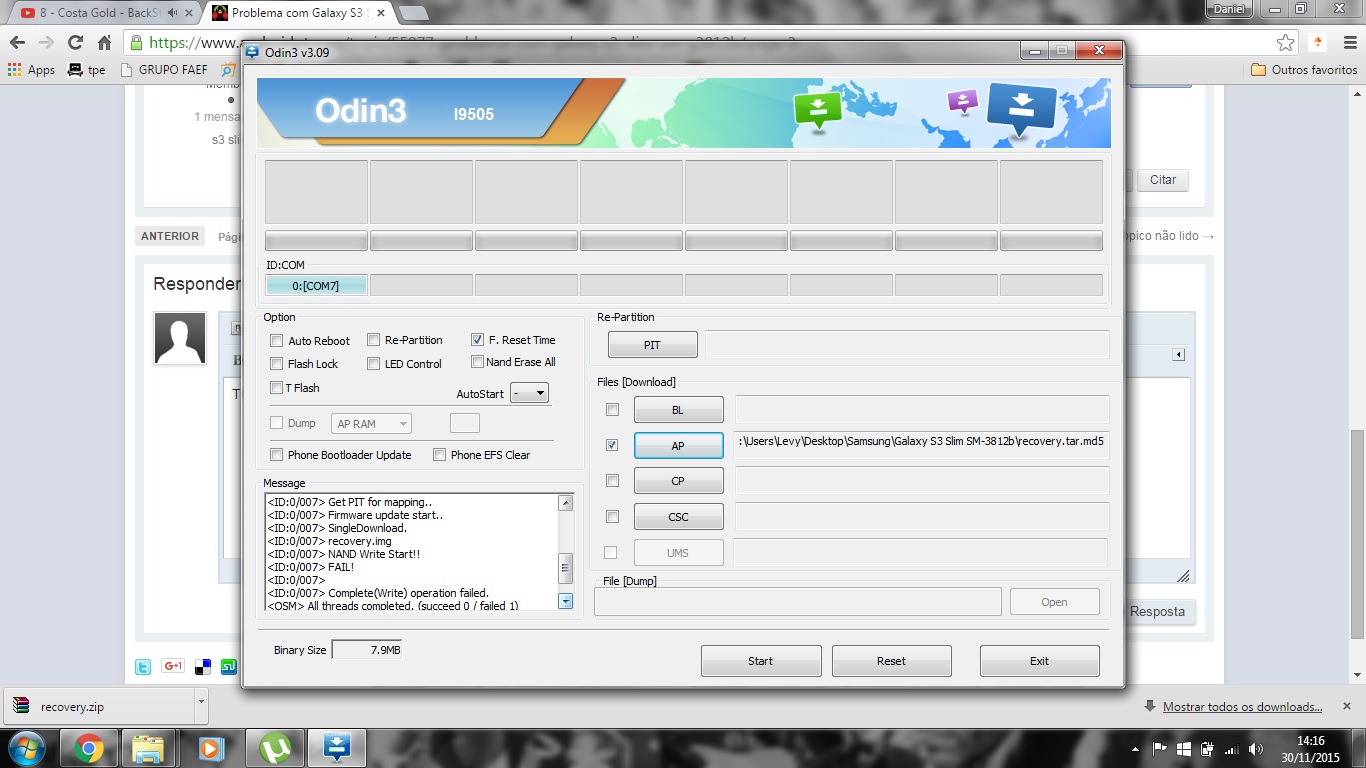
Task: Click the AP file button
Action: (x=678, y=446)
